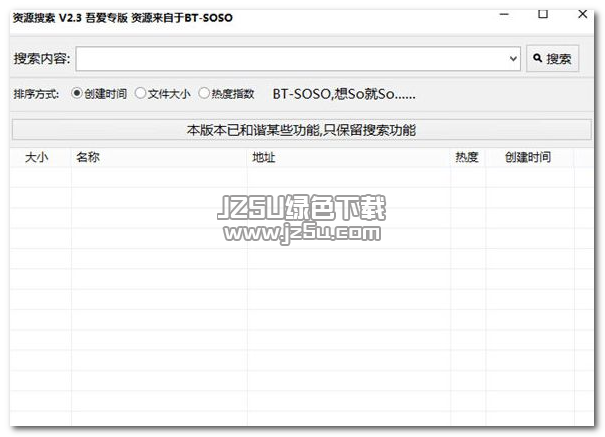605x437 pixels.
Task: Sort by the 大小 column header
Action: click(40, 157)
